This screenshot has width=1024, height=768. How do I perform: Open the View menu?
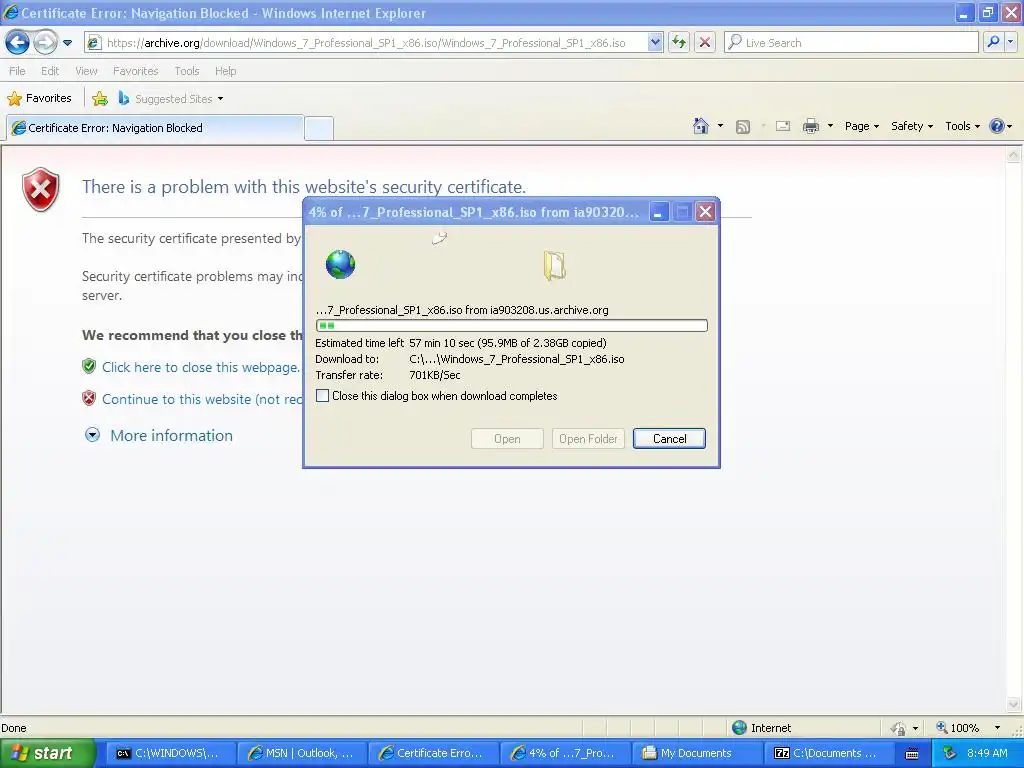pos(86,71)
